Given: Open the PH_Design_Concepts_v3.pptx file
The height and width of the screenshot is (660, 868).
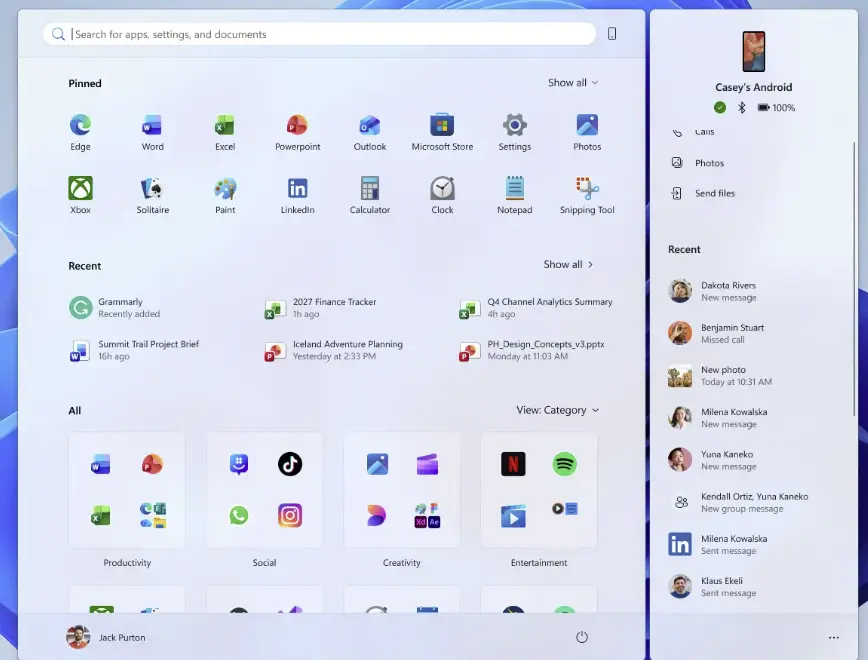Looking at the screenshot, I should click(x=532, y=350).
